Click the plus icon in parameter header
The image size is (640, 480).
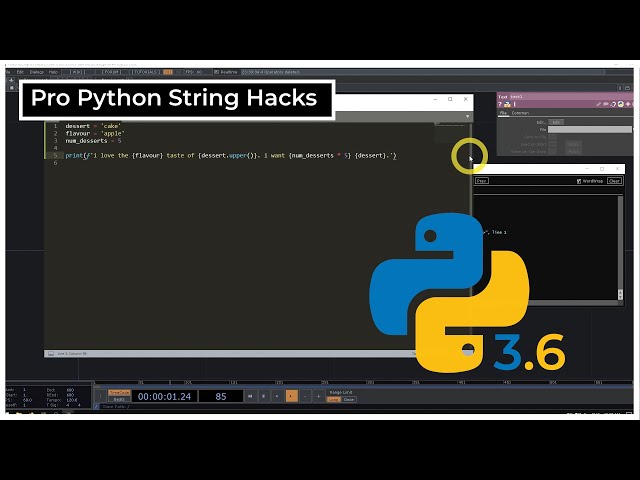click(628, 104)
